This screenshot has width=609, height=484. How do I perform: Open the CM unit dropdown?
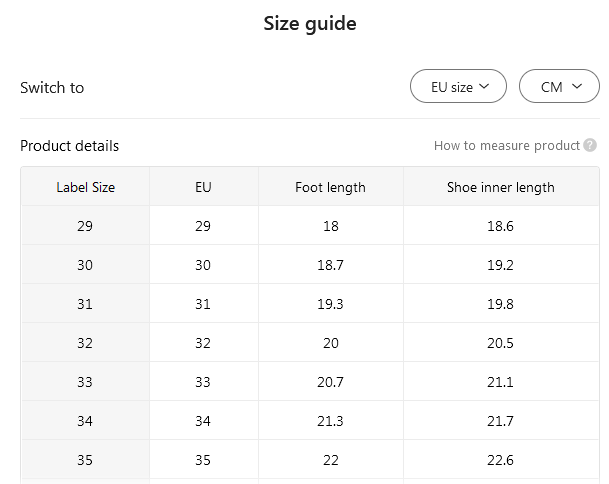[x=558, y=87]
